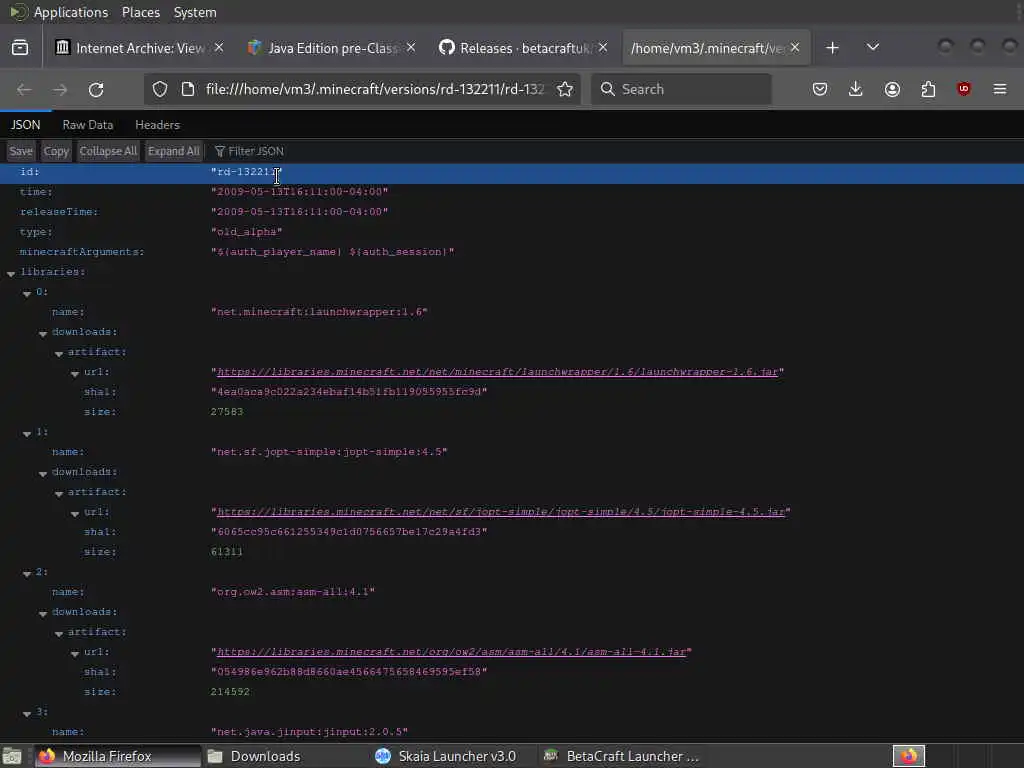Viewport: 1024px width, 768px height.
Task: Close the Java Edition pre-Classic tab
Action: pyautogui.click(x=411, y=48)
